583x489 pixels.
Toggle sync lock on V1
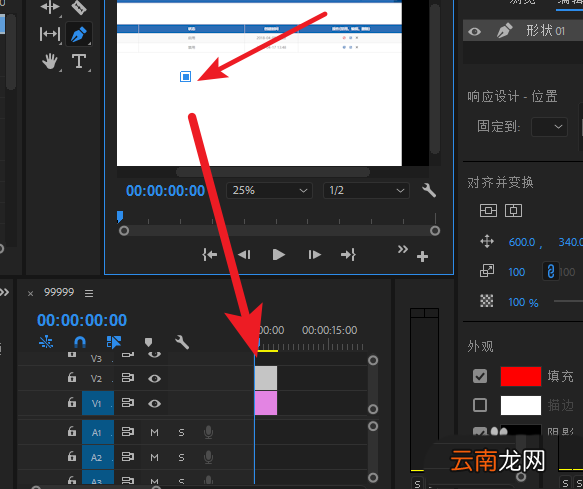[128, 403]
